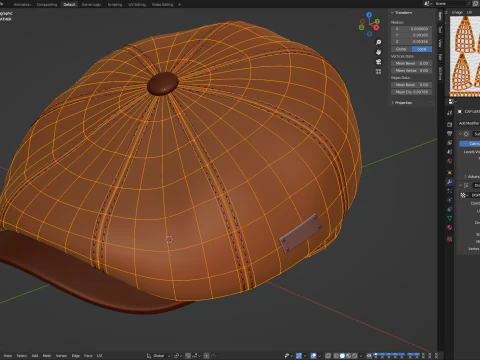
Task: Open the Object properties tab icon
Action: click(x=450, y=173)
